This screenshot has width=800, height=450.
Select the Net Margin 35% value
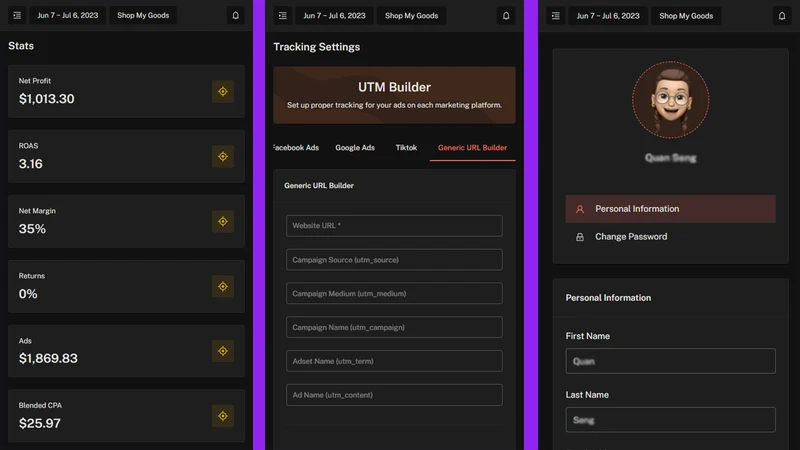[x=32, y=229]
